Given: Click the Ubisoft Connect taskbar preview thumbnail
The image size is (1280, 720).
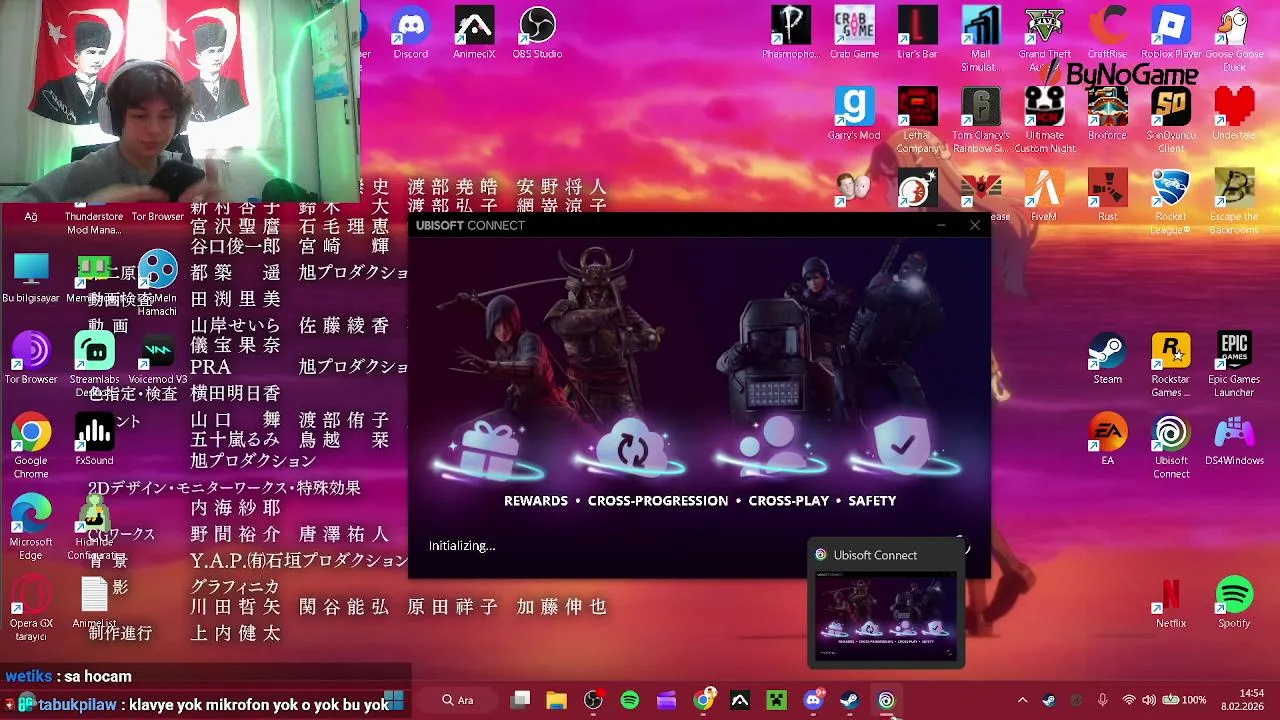Looking at the screenshot, I should [x=886, y=616].
